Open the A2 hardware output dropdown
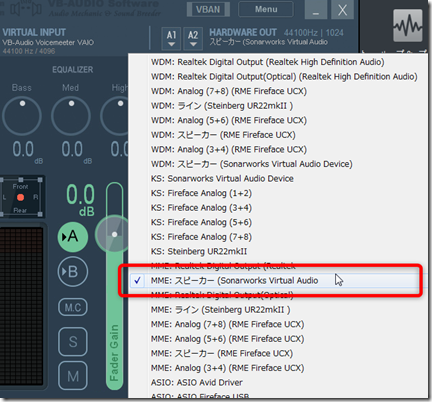This screenshot has height=402, width=432. [193, 39]
